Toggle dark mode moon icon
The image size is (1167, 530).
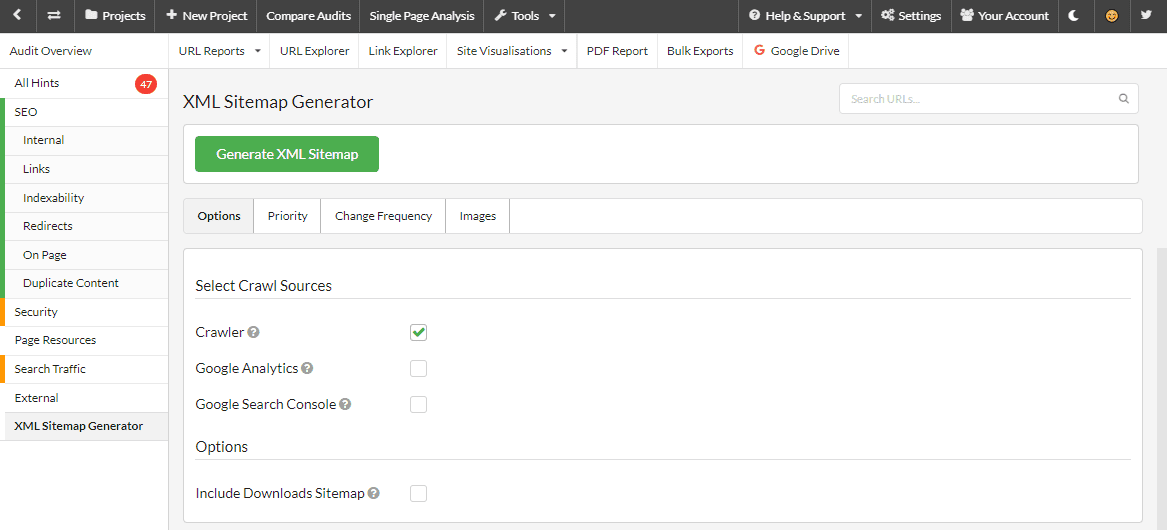click(x=1074, y=16)
